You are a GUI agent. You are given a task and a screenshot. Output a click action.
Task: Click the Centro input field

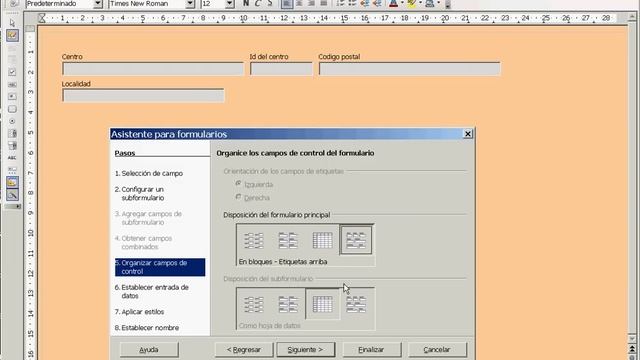coord(153,69)
